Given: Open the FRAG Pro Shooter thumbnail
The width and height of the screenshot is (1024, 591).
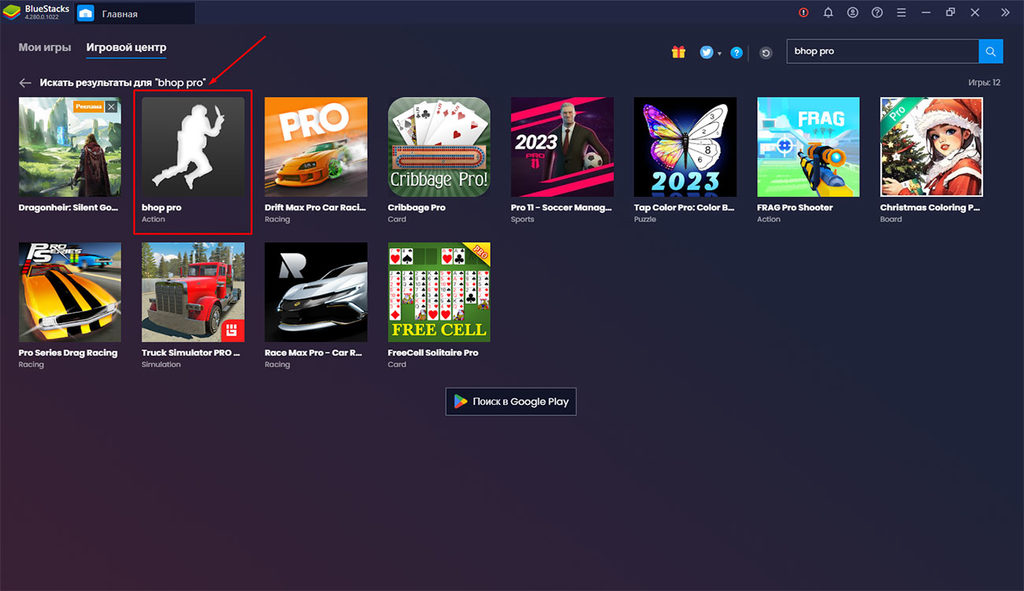Looking at the screenshot, I should click(x=808, y=147).
